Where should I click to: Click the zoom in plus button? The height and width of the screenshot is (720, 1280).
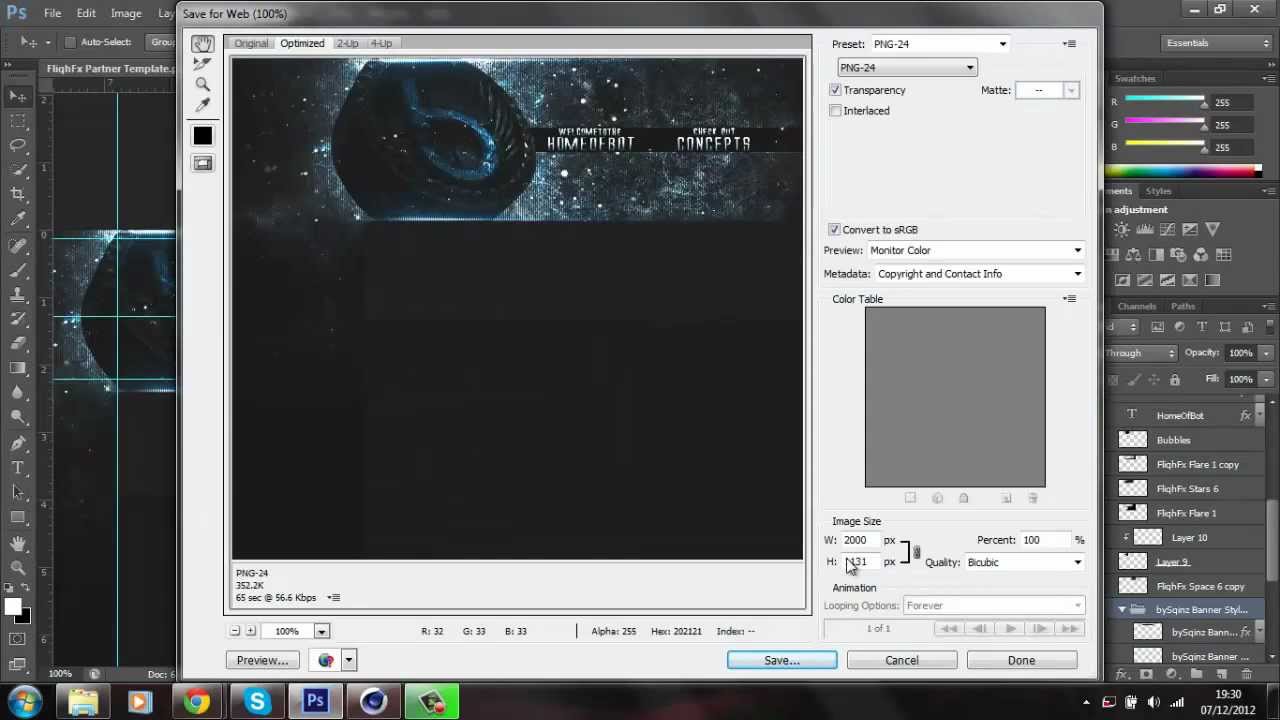[x=251, y=631]
